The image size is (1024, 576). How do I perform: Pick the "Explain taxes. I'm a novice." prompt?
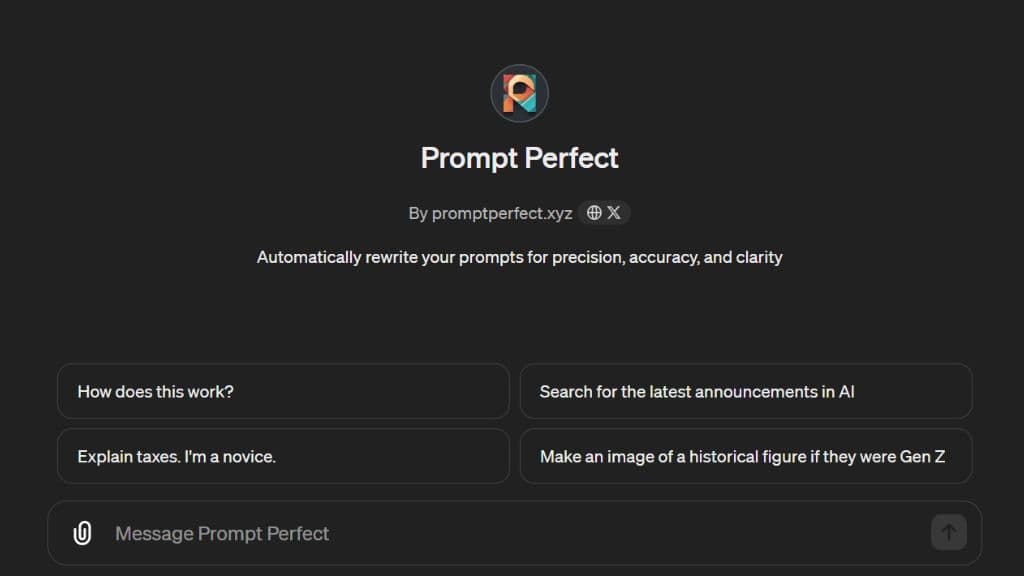pos(283,456)
